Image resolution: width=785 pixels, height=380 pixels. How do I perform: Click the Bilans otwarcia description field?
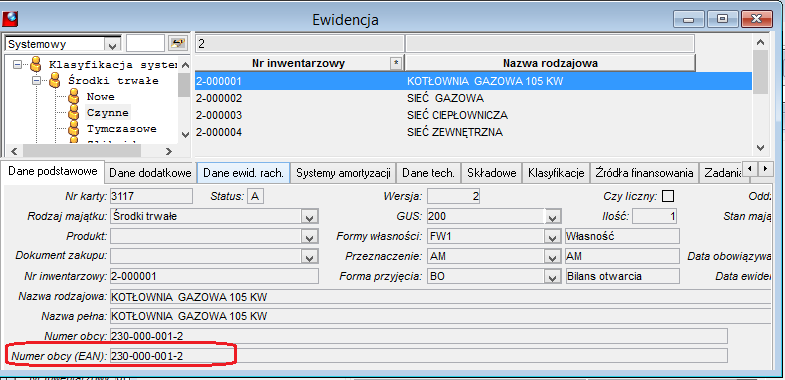[x=622, y=276]
